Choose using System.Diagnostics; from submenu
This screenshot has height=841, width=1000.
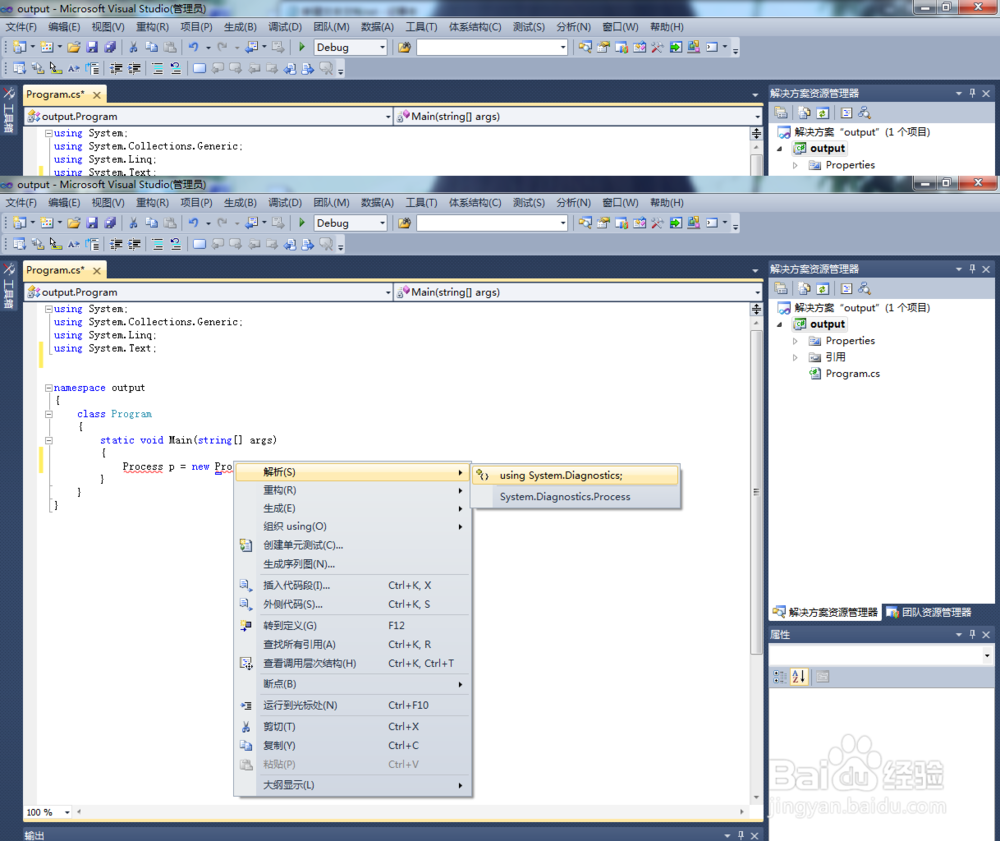click(576, 476)
